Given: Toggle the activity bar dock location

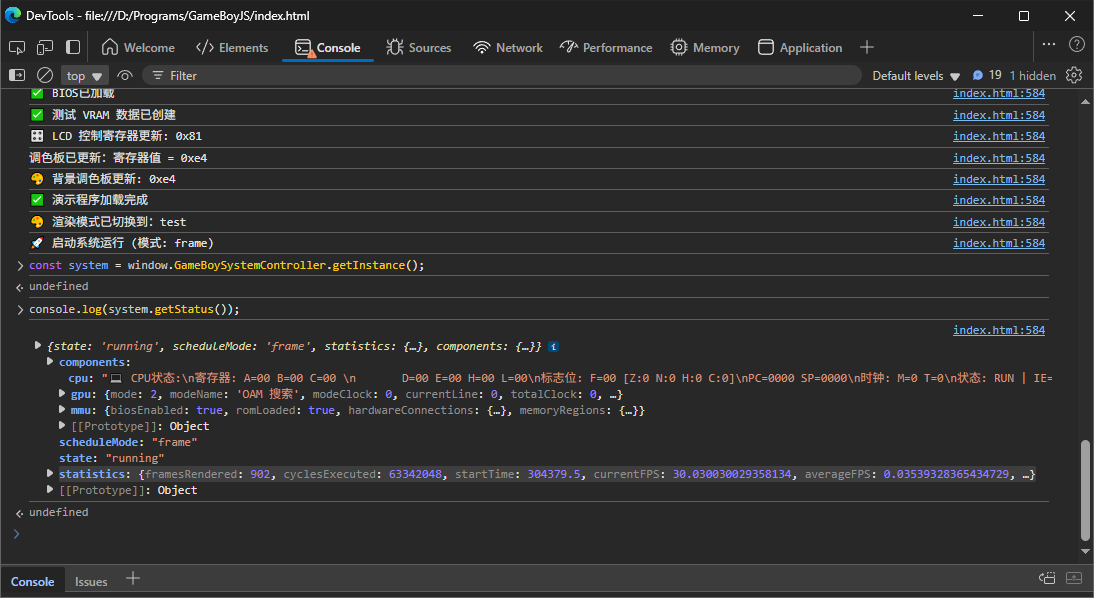Looking at the screenshot, I should pyautogui.click(x=73, y=47).
